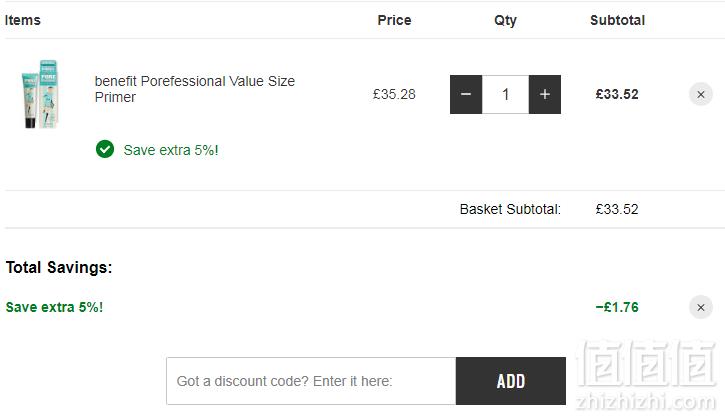Image resolution: width=725 pixels, height=419 pixels.
Task: Remove the Save extra 5% discount
Action: [x=700, y=307]
